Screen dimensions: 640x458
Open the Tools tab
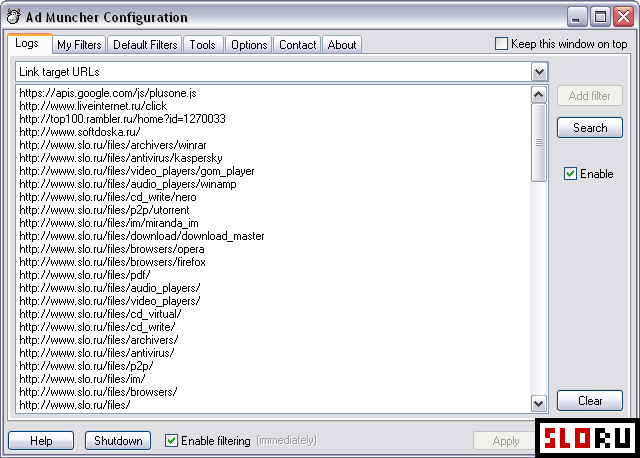(x=202, y=44)
